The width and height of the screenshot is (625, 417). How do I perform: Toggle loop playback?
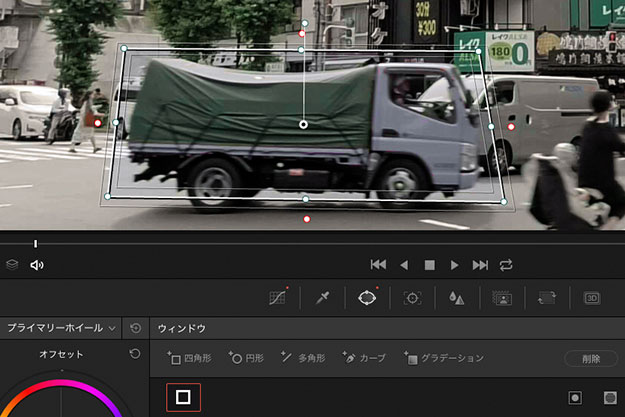pyautogui.click(x=506, y=265)
